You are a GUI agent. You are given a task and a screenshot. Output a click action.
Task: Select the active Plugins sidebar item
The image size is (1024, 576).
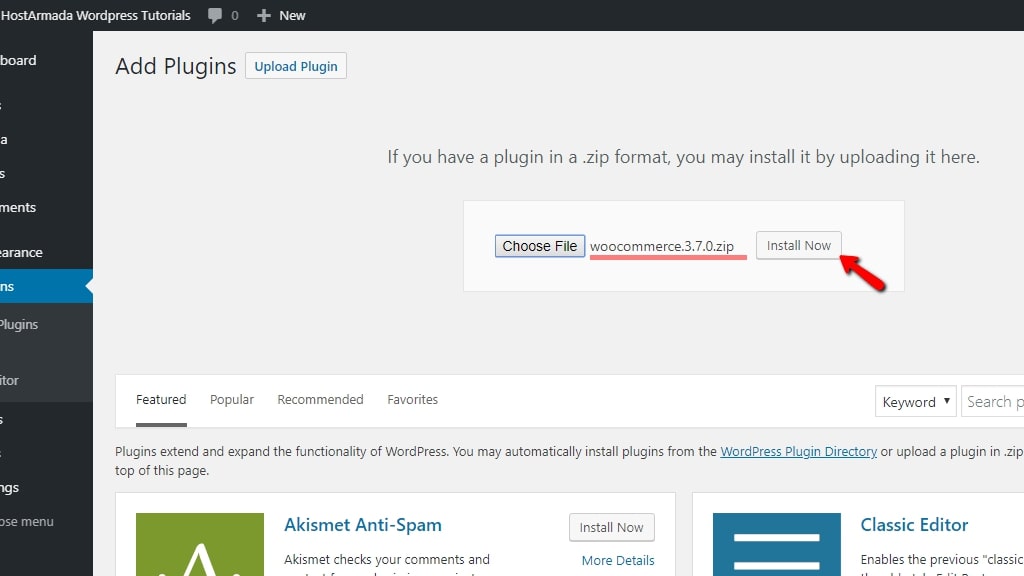tap(46, 286)
